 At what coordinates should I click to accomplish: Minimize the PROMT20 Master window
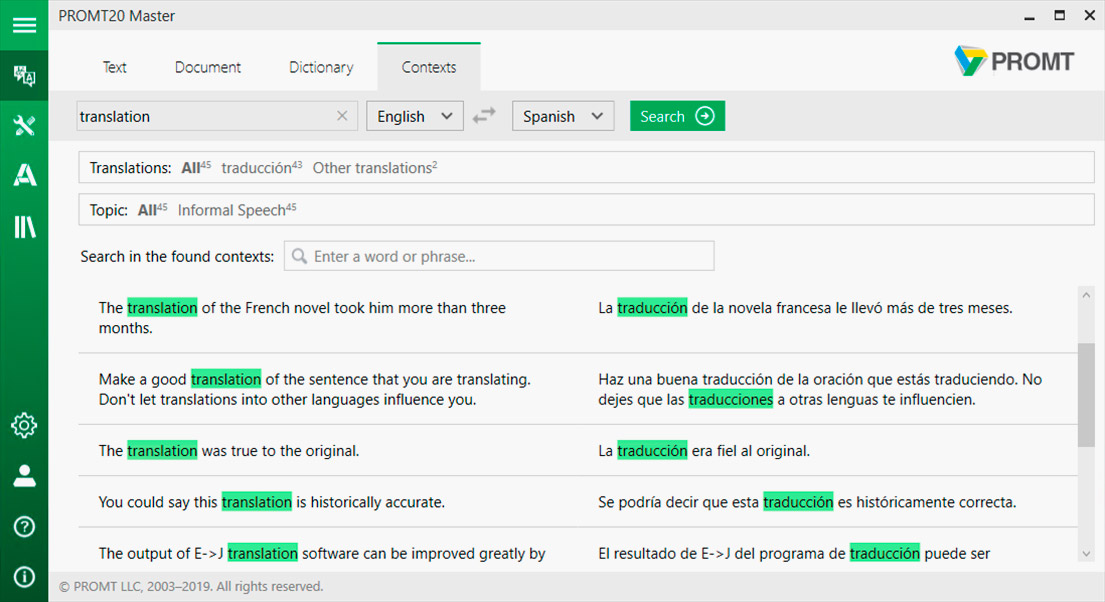[1030, 16]
